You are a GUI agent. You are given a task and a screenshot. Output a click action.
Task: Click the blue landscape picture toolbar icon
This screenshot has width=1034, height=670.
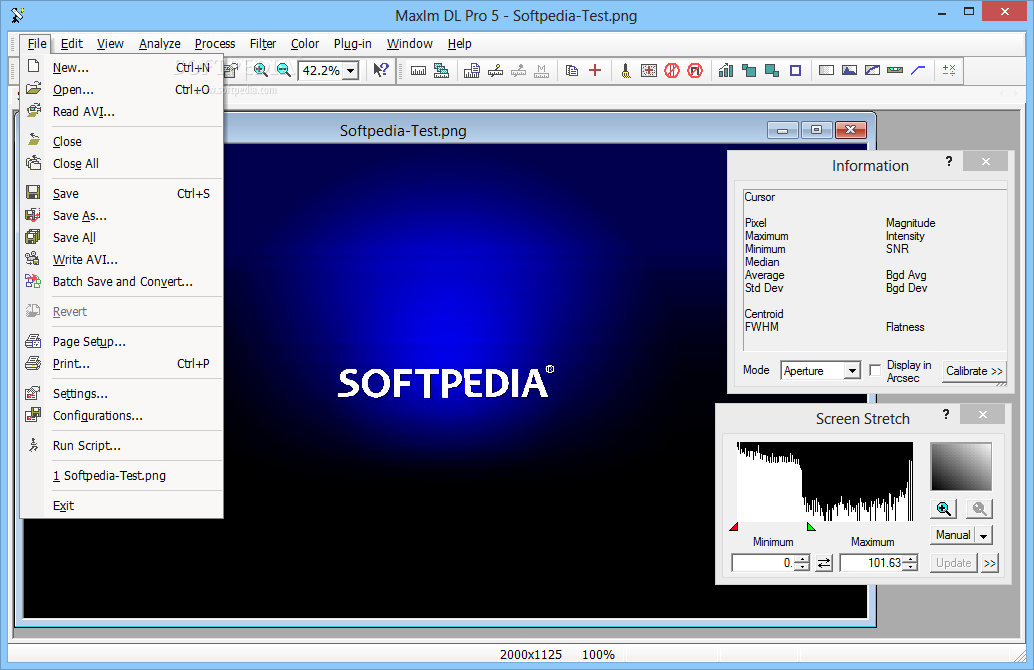(849, 70)
